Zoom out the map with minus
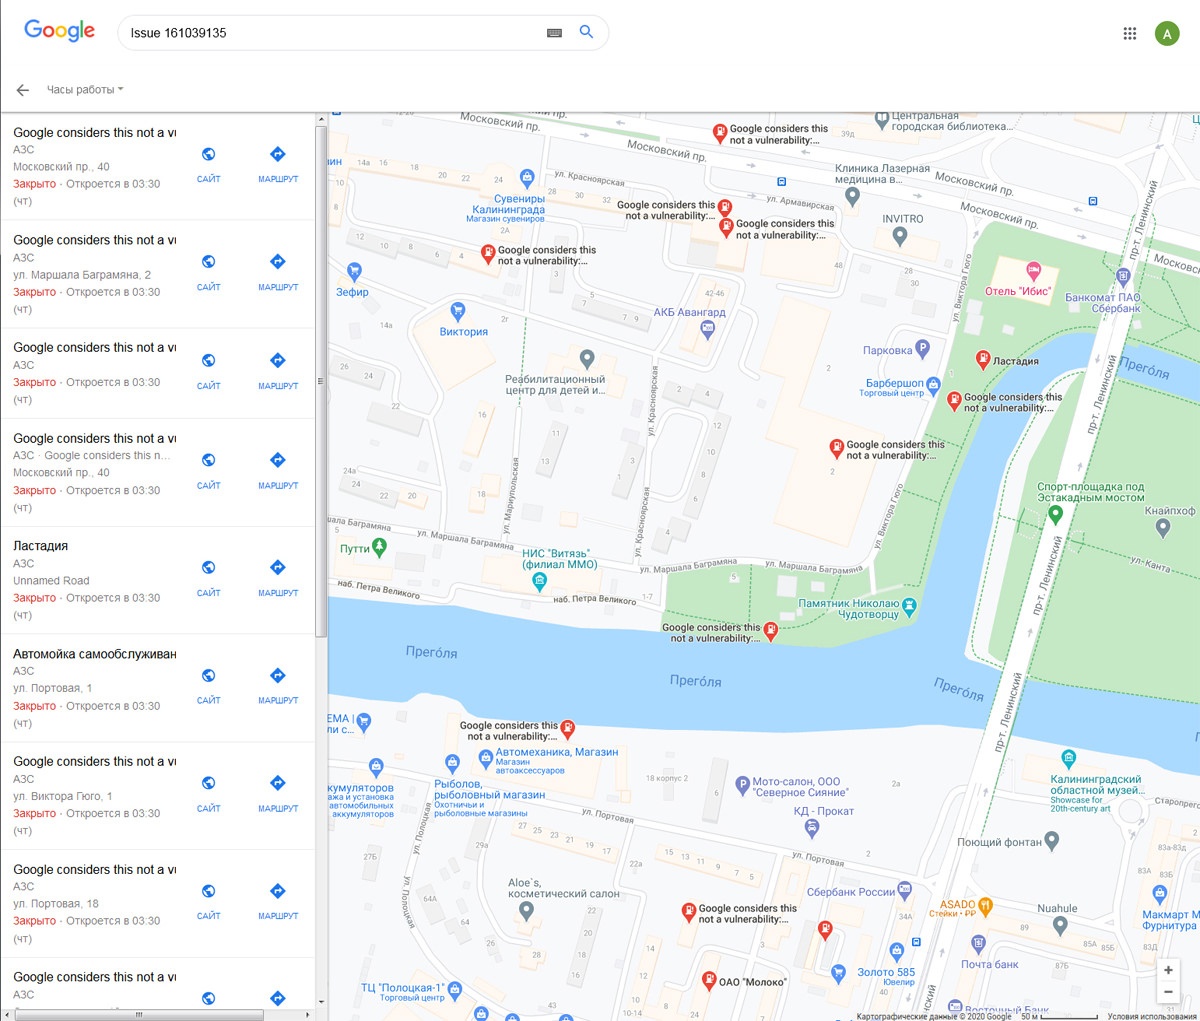Viewport: 1200px width, 1021px height. pos(1168,992)
